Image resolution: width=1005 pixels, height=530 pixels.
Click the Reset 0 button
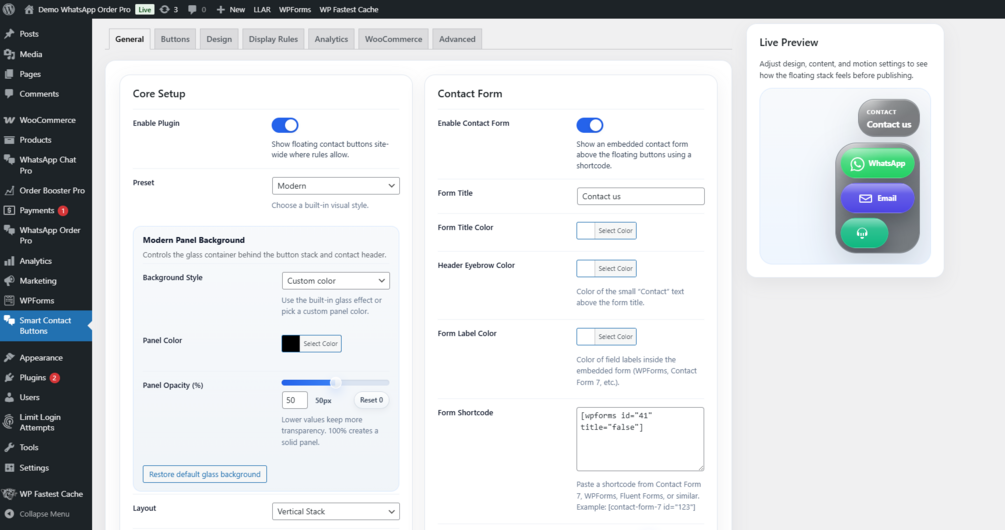pyautogui.click(x=371, y=400)
